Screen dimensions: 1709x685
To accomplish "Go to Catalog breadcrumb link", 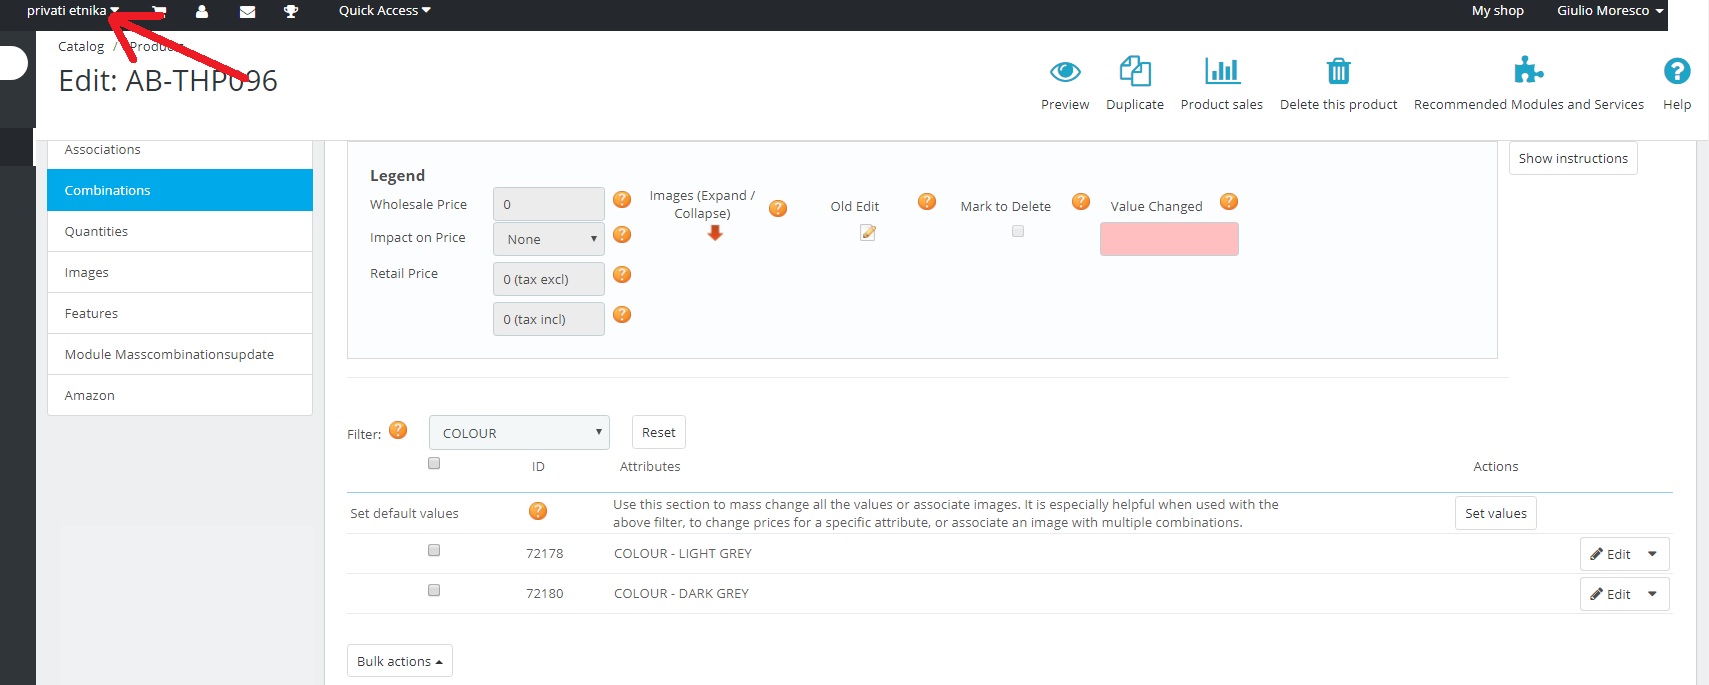I will pyautogui.click(x=81, y=47).
